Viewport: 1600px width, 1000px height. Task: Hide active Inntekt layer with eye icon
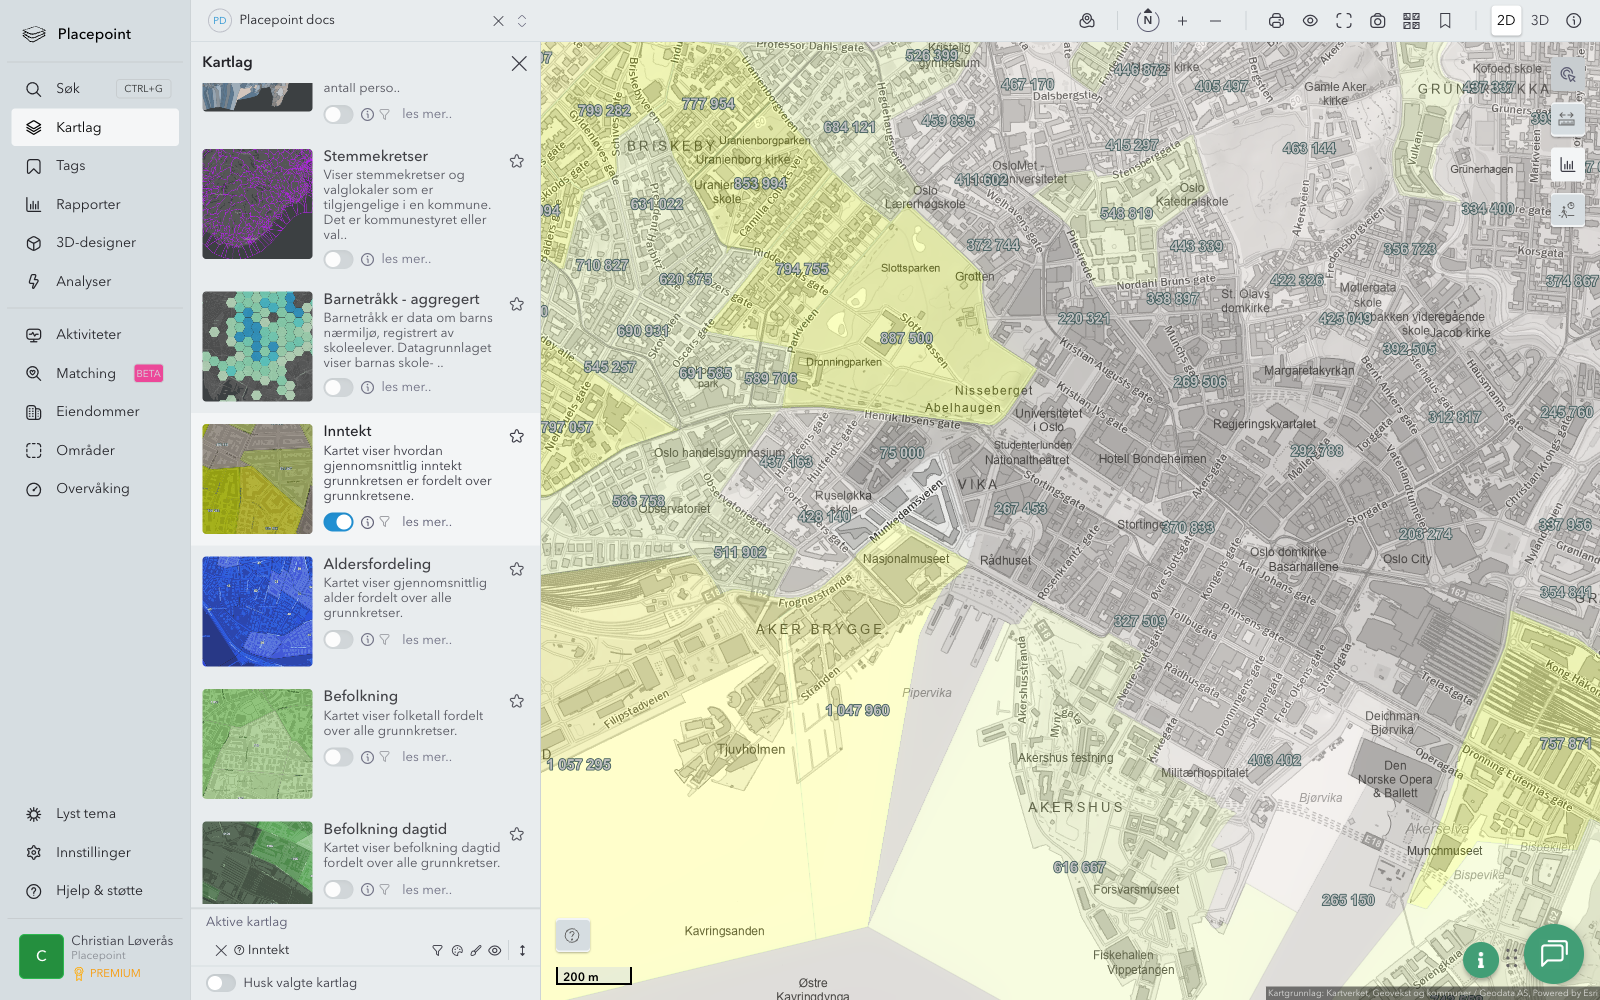point(495,951)
